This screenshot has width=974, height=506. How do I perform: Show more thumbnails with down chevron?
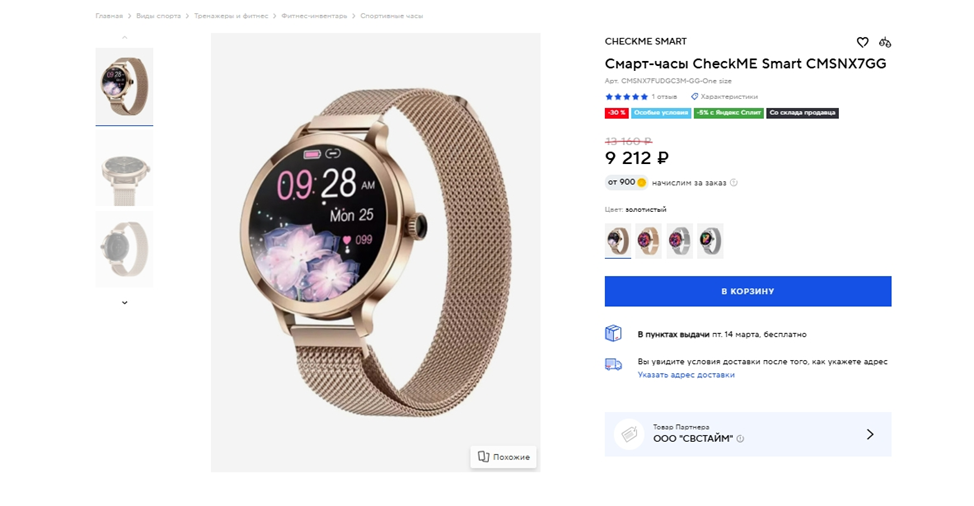tap(124, 302)
